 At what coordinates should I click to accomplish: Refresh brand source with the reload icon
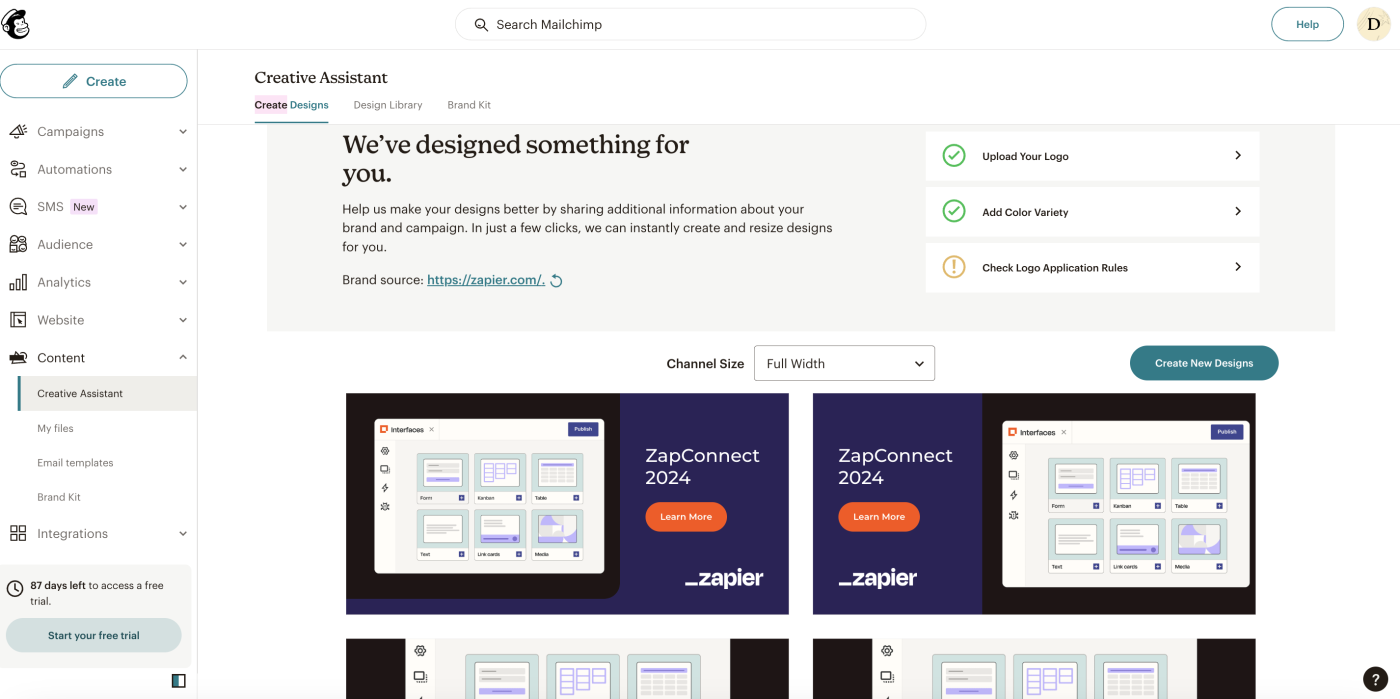pyautogui.click(x=557, y=281)
